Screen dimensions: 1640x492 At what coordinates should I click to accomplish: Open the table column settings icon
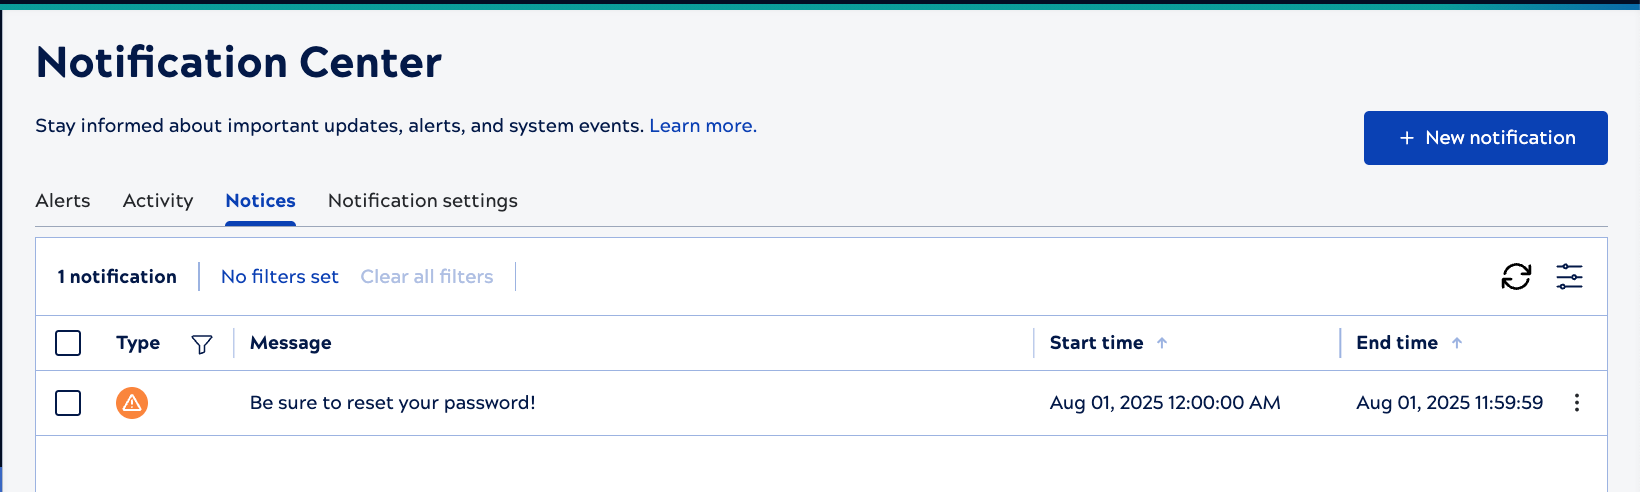pyautogui.click(x=1569, y=277)
